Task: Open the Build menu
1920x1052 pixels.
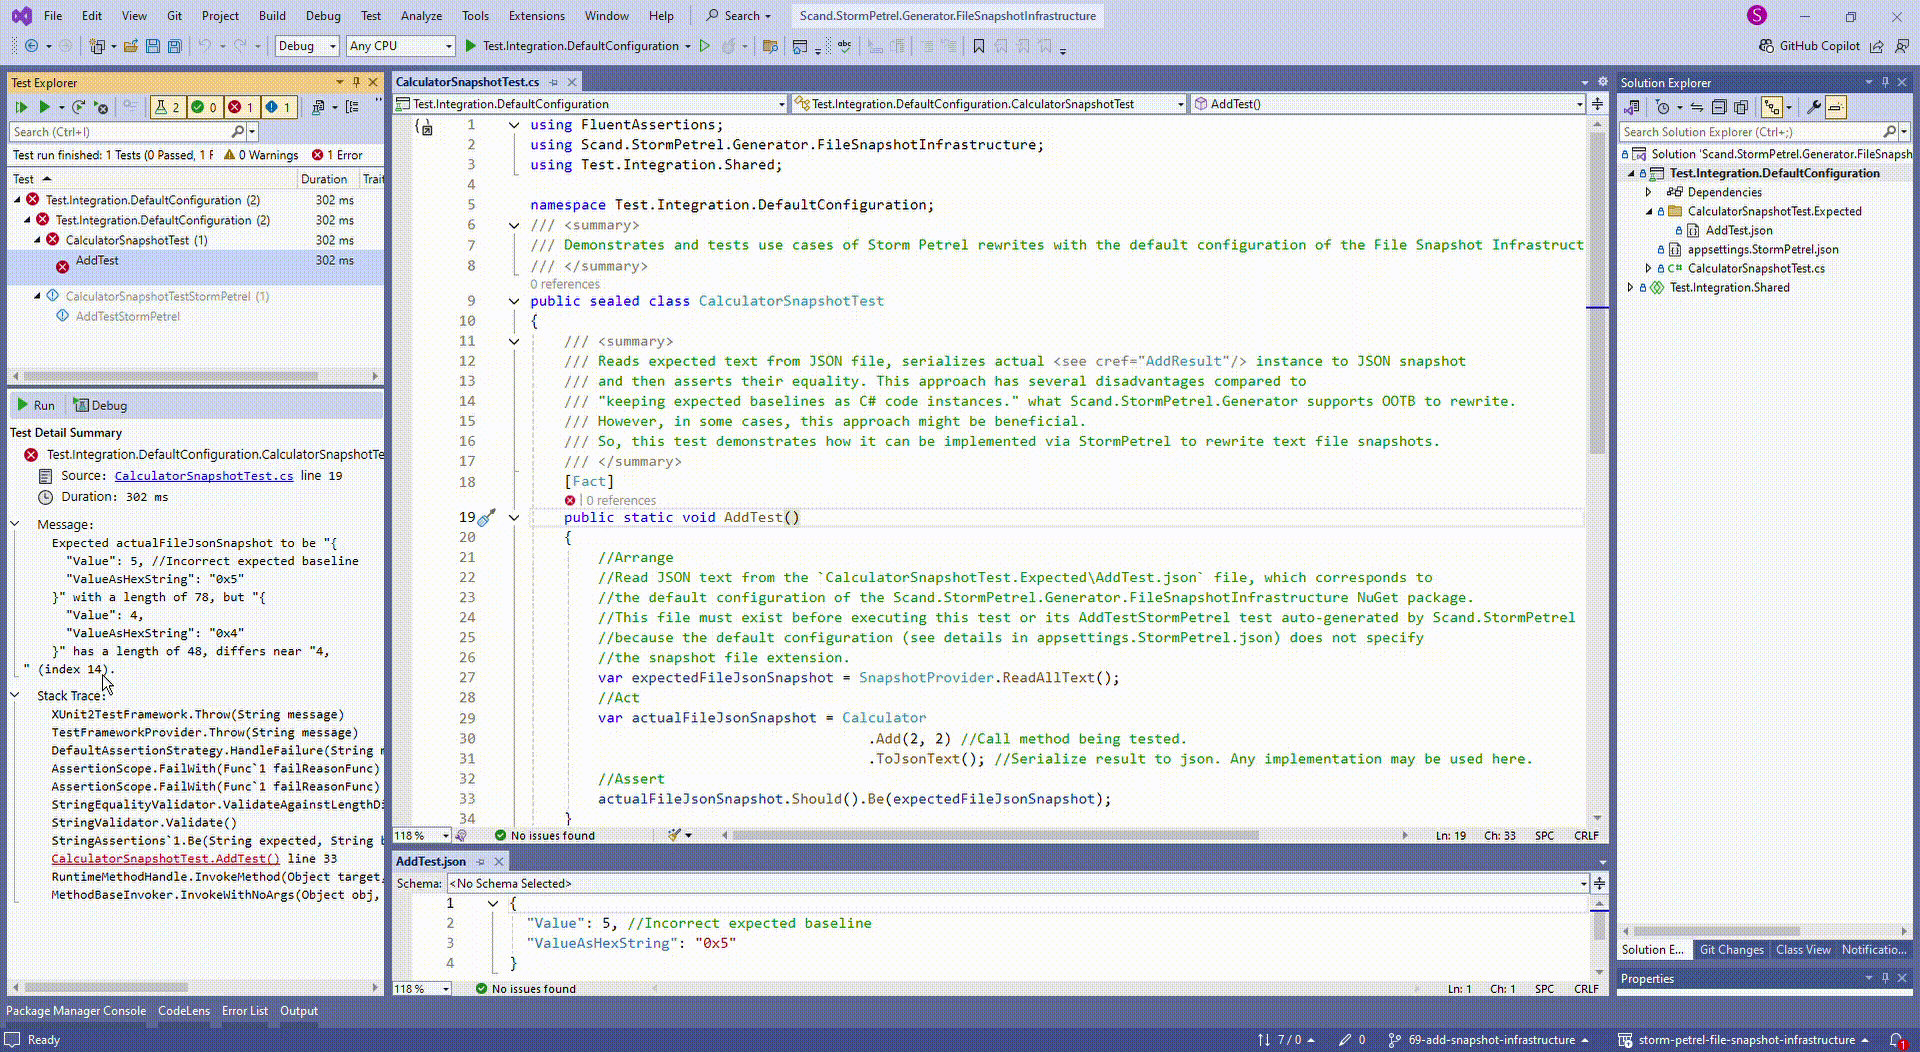Action: 272,16
